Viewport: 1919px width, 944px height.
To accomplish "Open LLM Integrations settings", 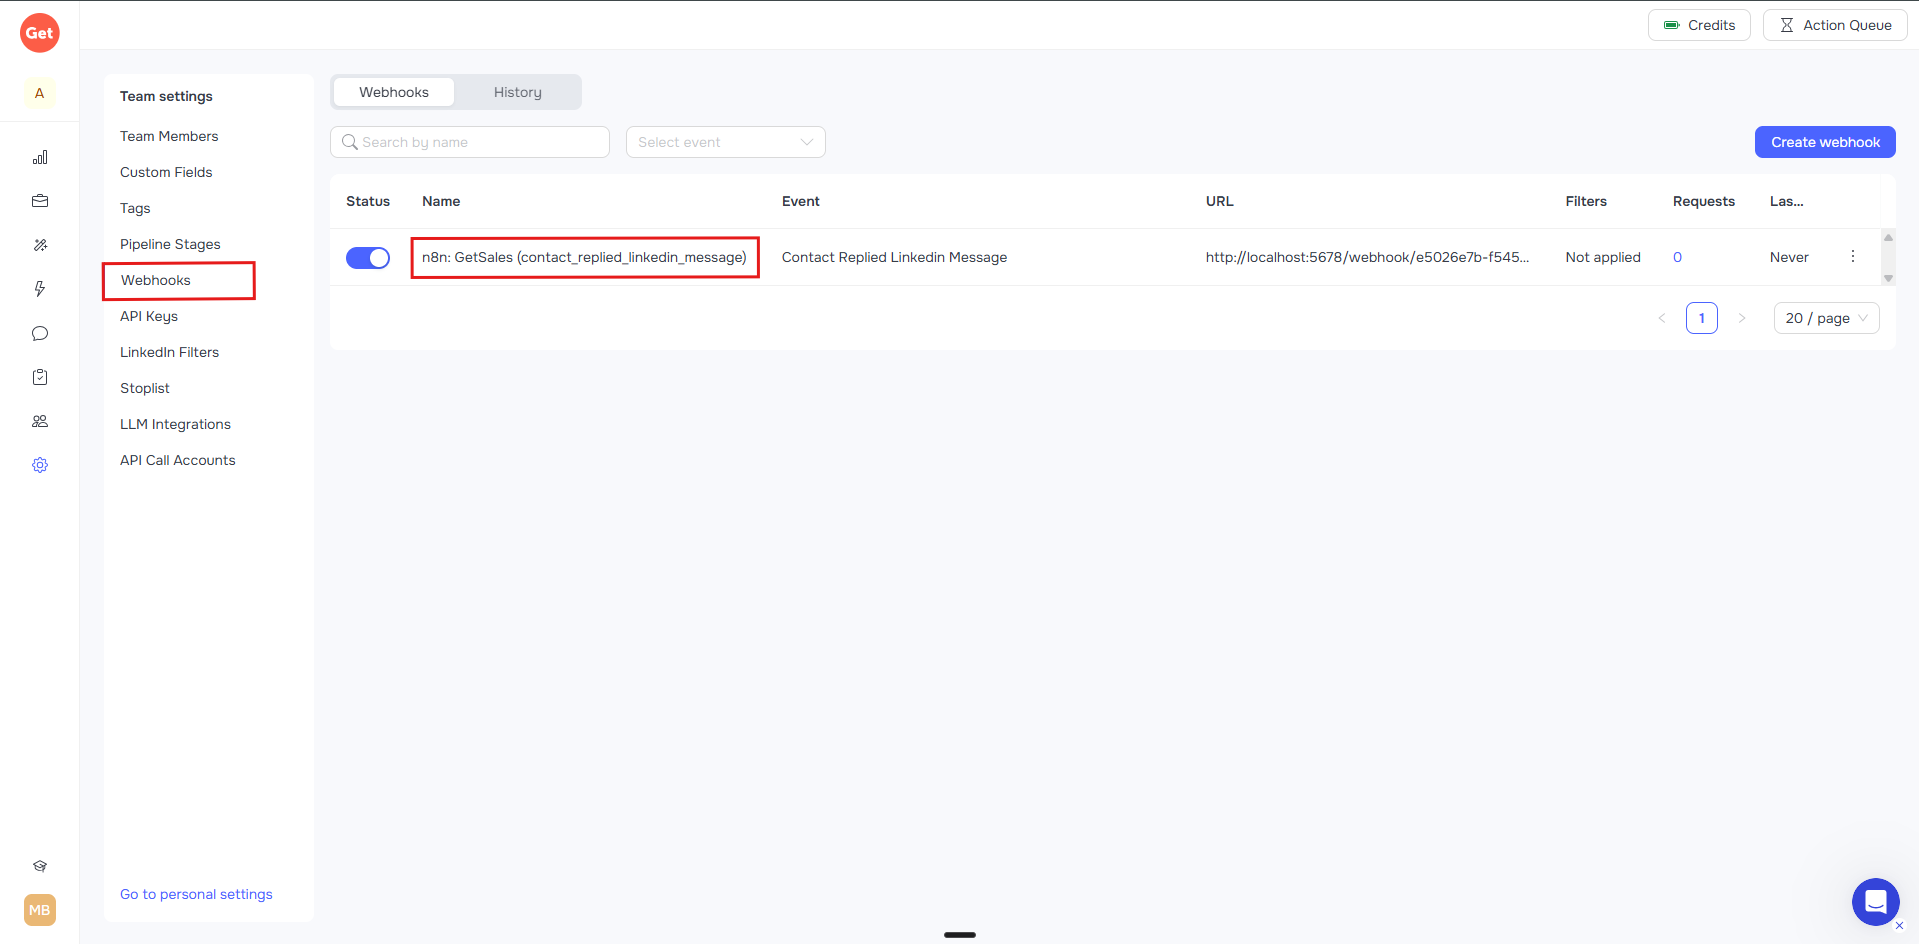I will (x=175, y=424).
